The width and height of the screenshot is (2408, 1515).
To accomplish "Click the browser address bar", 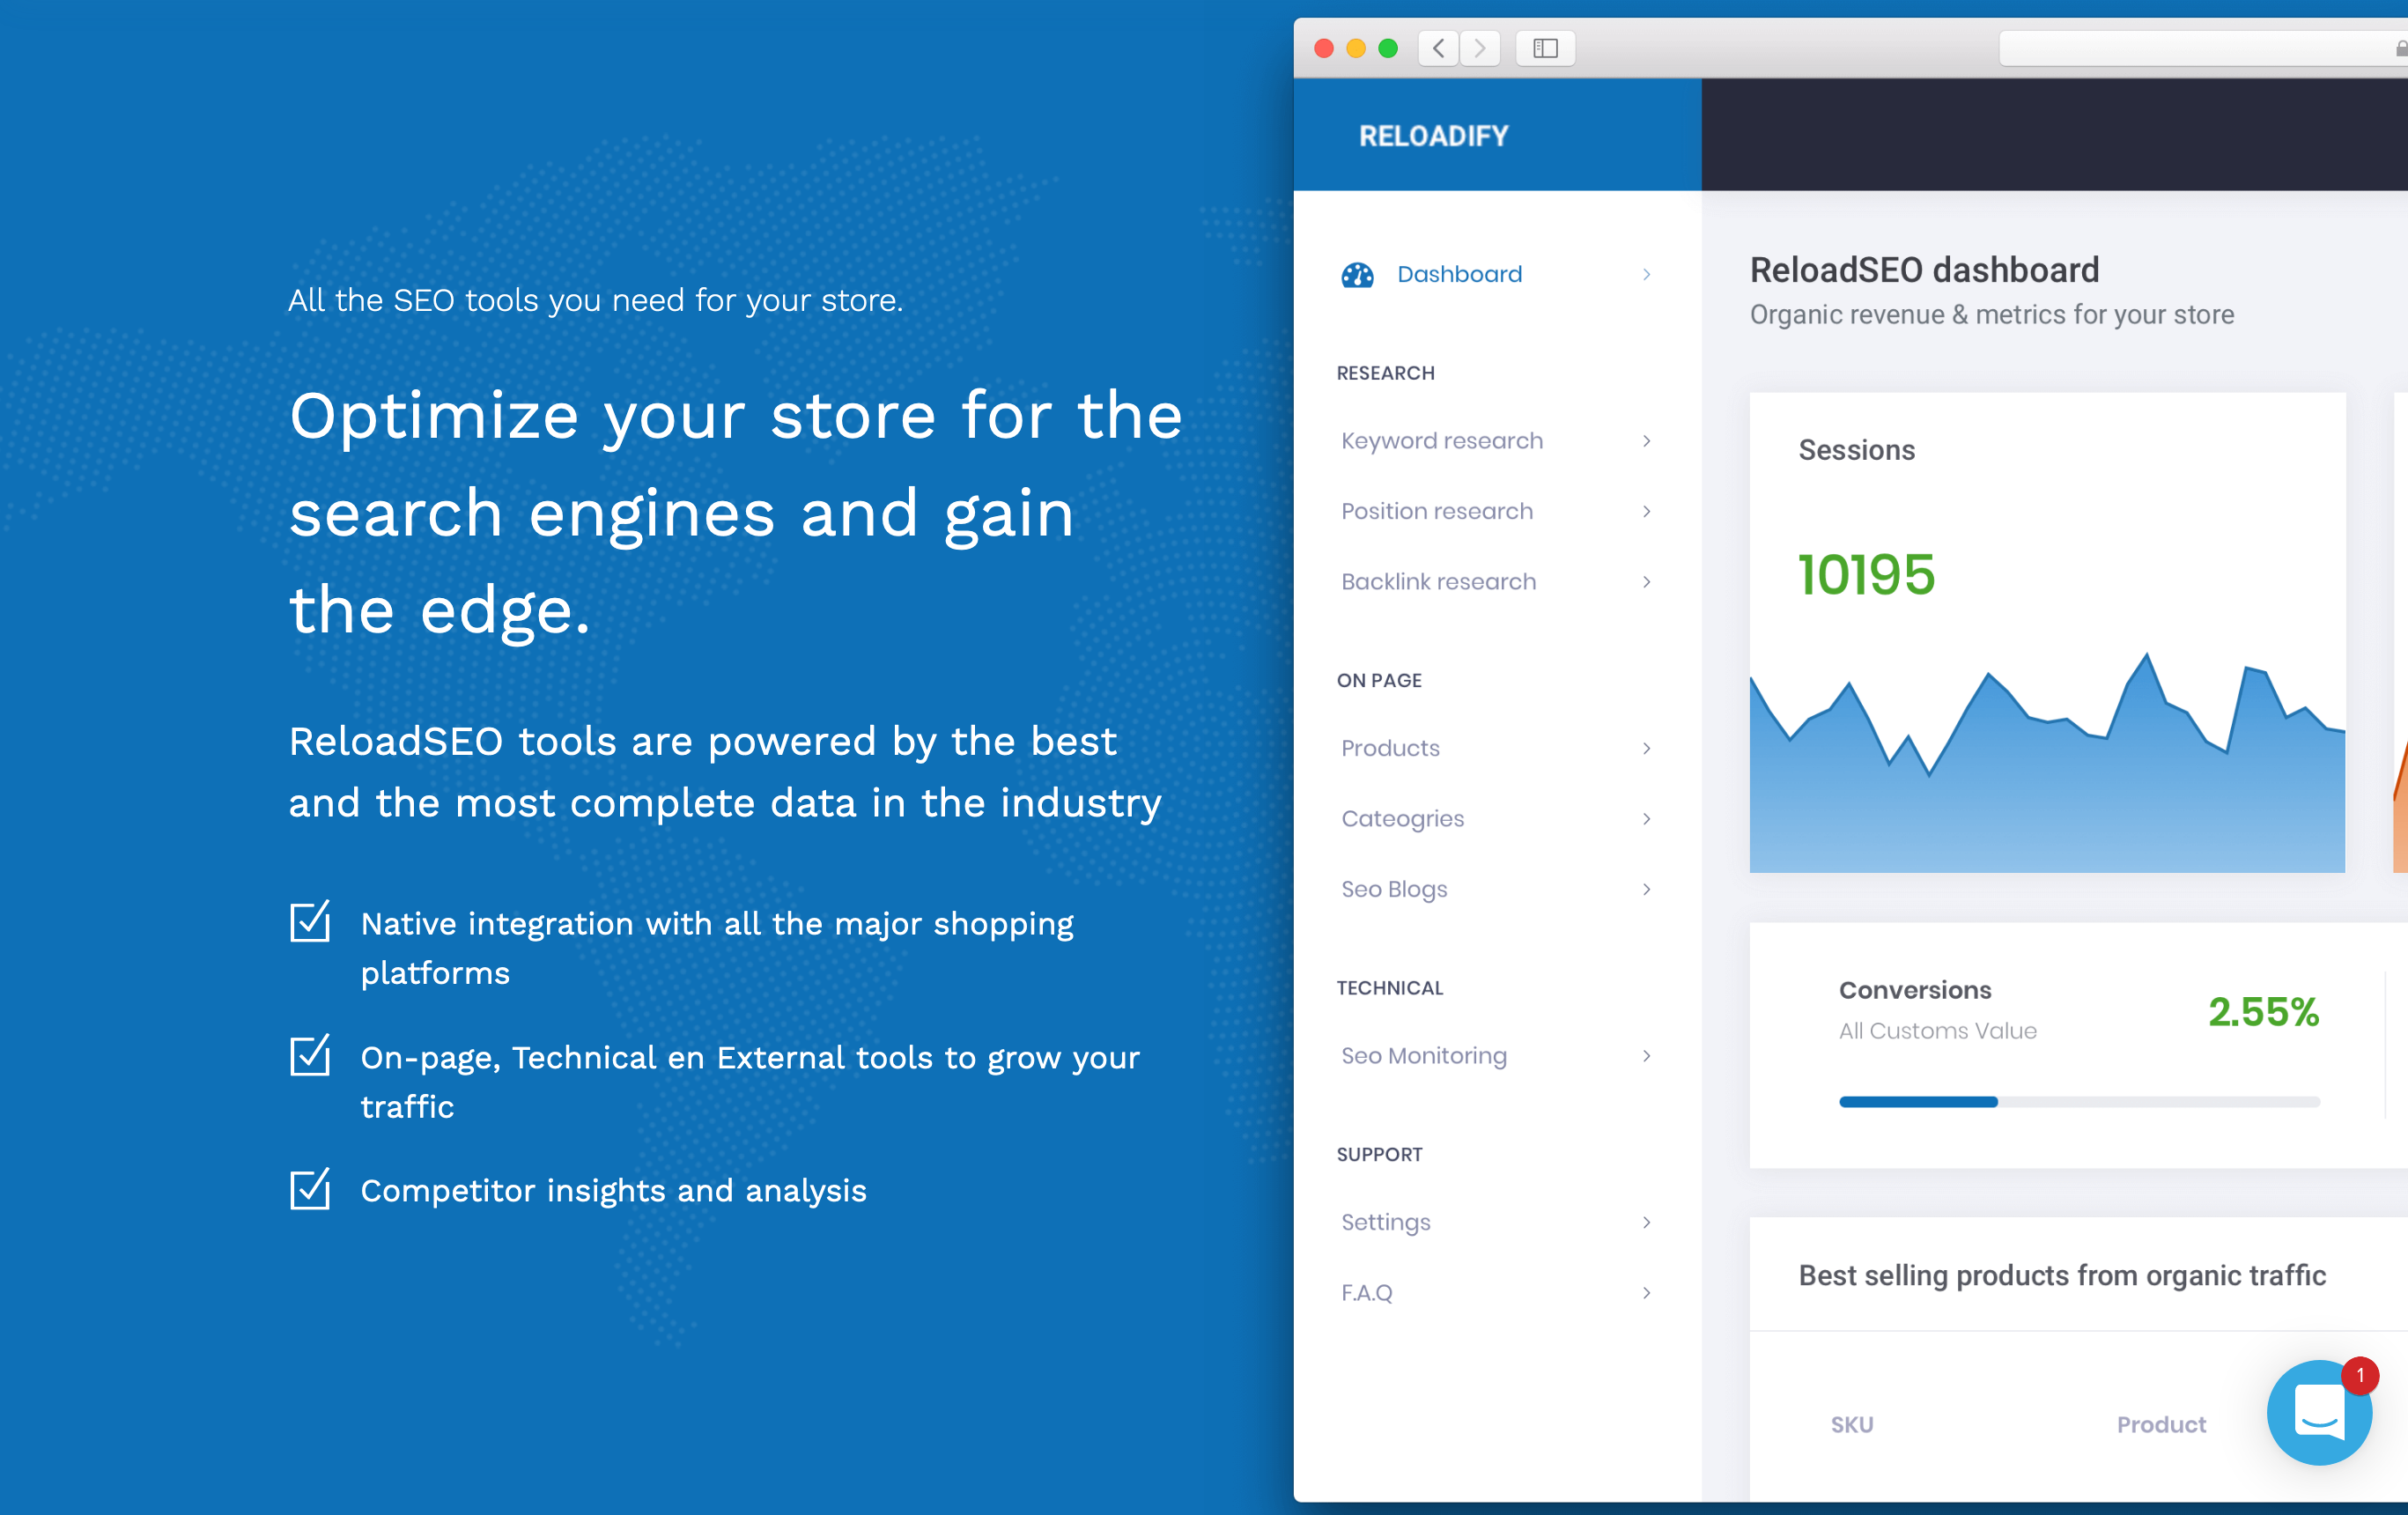I will pos(2203,48).
